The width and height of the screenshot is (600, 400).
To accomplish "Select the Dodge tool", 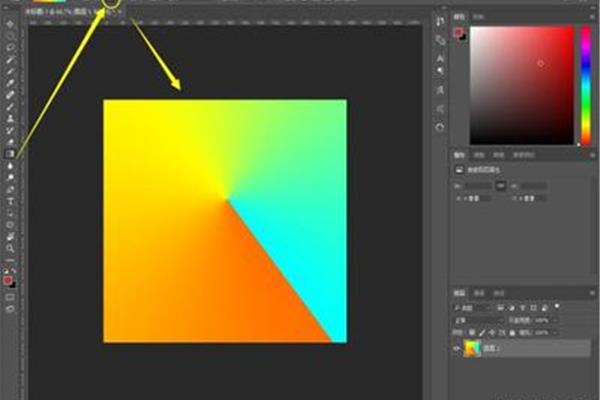I will point(10,178).
